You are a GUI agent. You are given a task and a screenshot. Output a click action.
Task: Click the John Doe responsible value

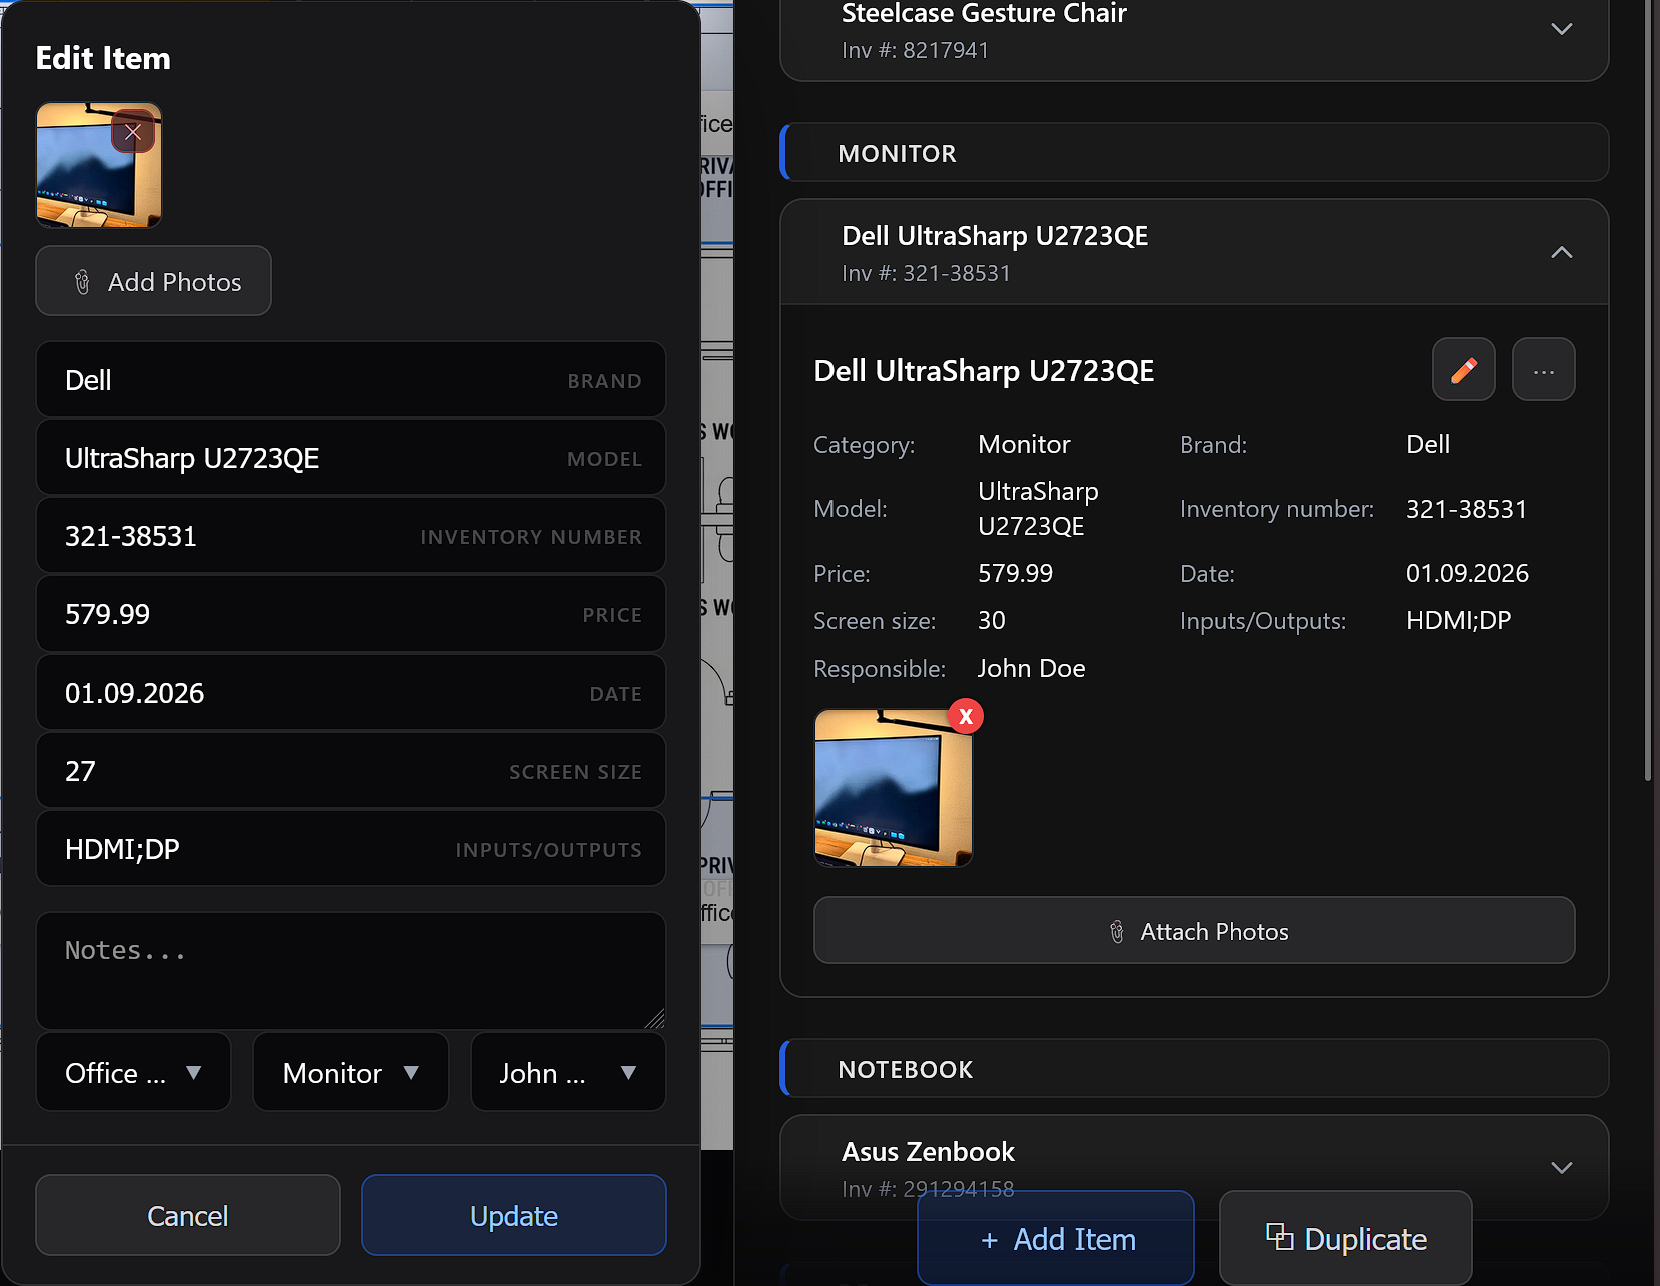click(x=1031, y=668)
